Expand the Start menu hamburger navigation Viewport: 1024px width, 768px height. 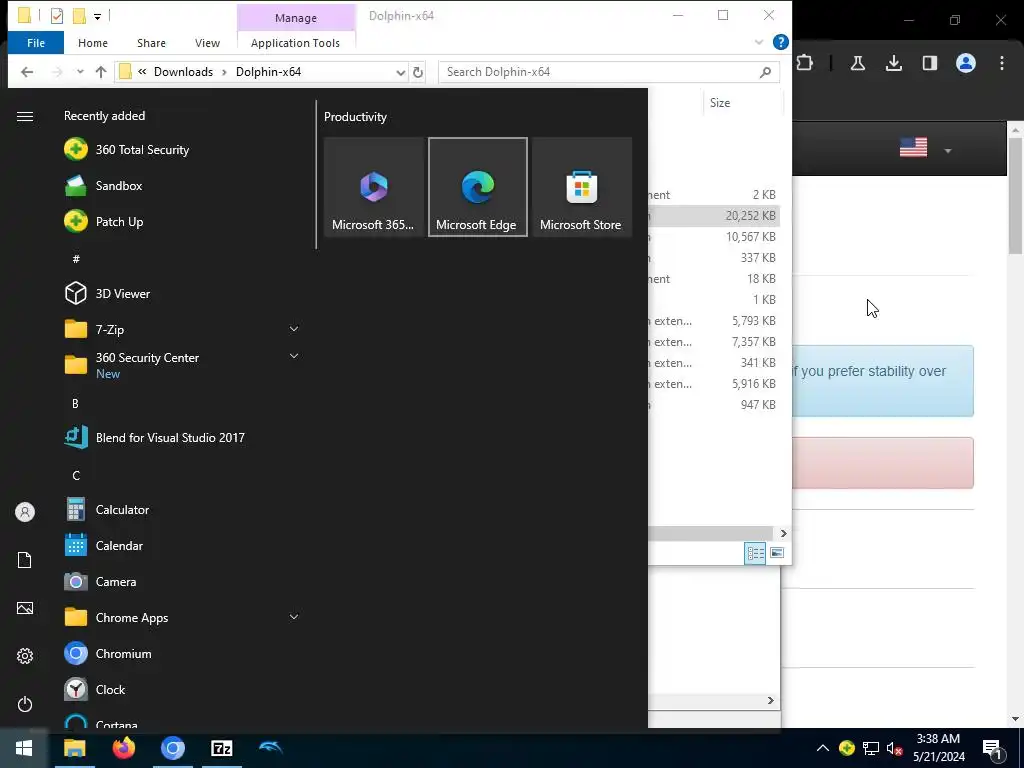click(25, 116)
